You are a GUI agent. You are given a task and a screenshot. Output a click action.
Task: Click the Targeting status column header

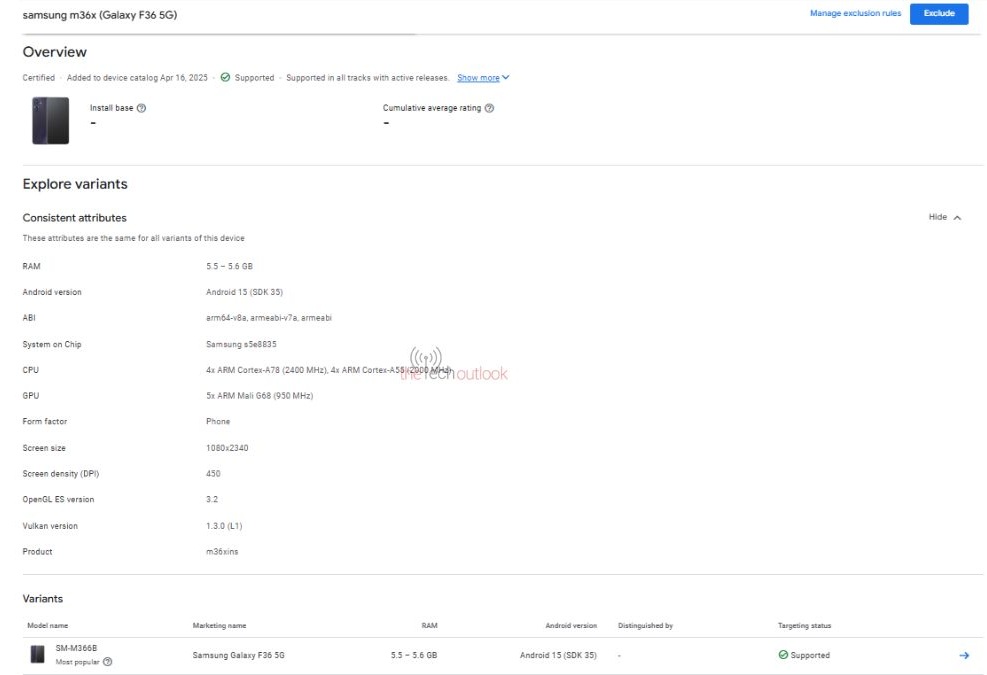pos(804,625)
